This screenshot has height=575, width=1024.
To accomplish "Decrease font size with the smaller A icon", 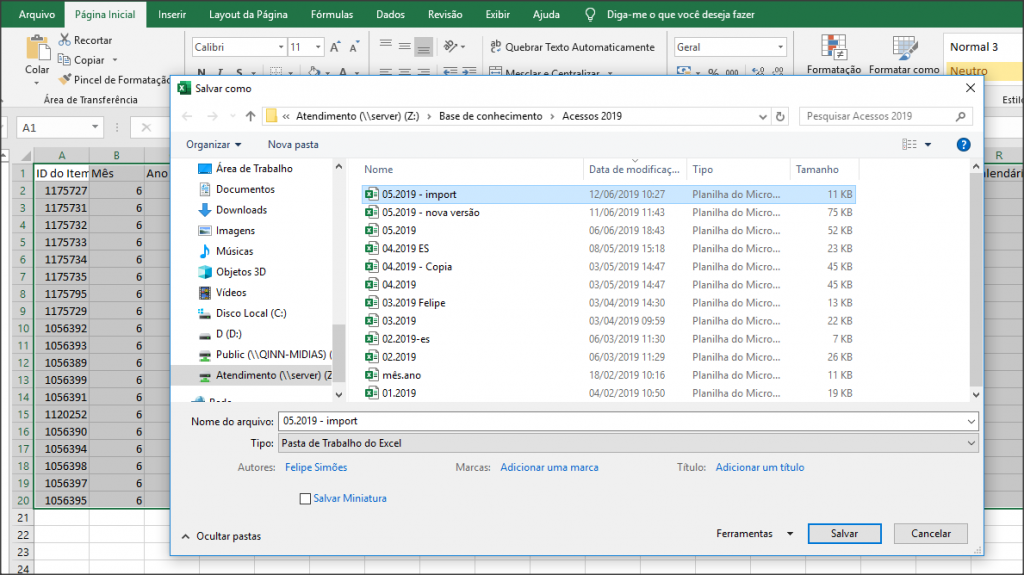I will (x=354, y=47).
